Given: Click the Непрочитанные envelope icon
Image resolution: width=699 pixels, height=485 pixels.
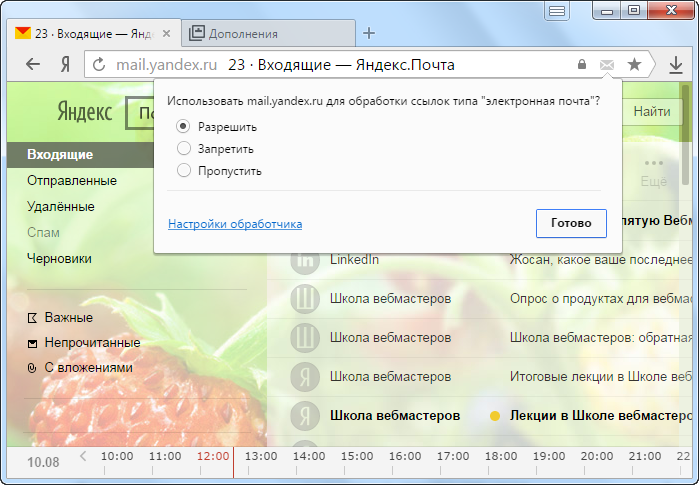Looking at the screenshot, I should pyautogui.click(x=32, y=343).
